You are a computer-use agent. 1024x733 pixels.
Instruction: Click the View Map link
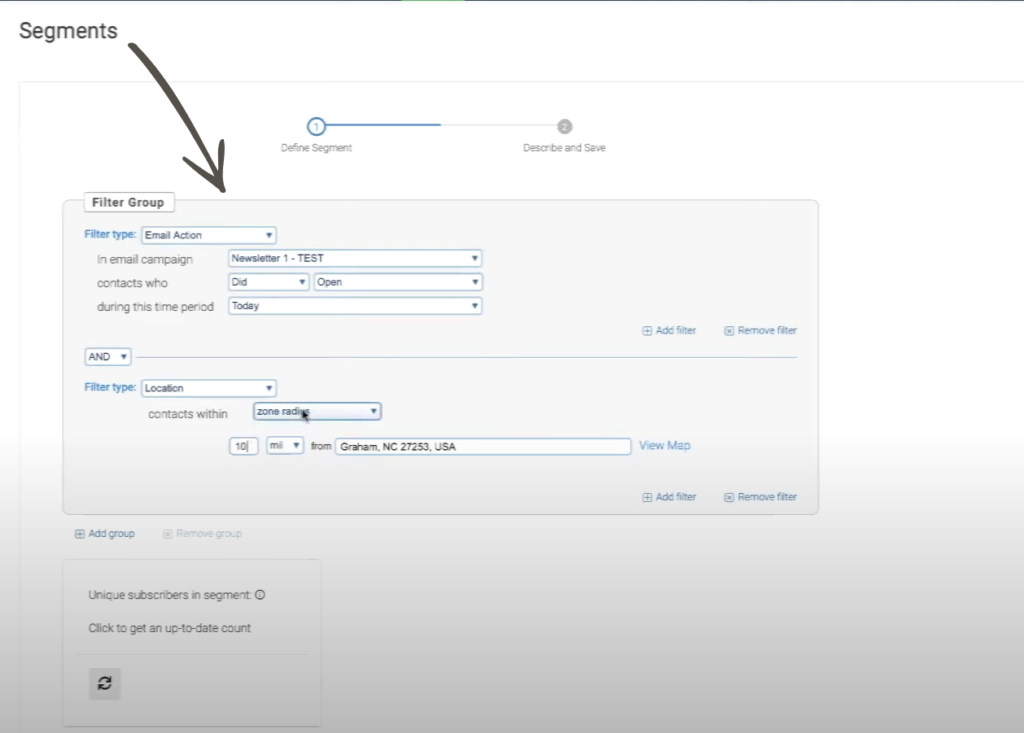[664, 446]
